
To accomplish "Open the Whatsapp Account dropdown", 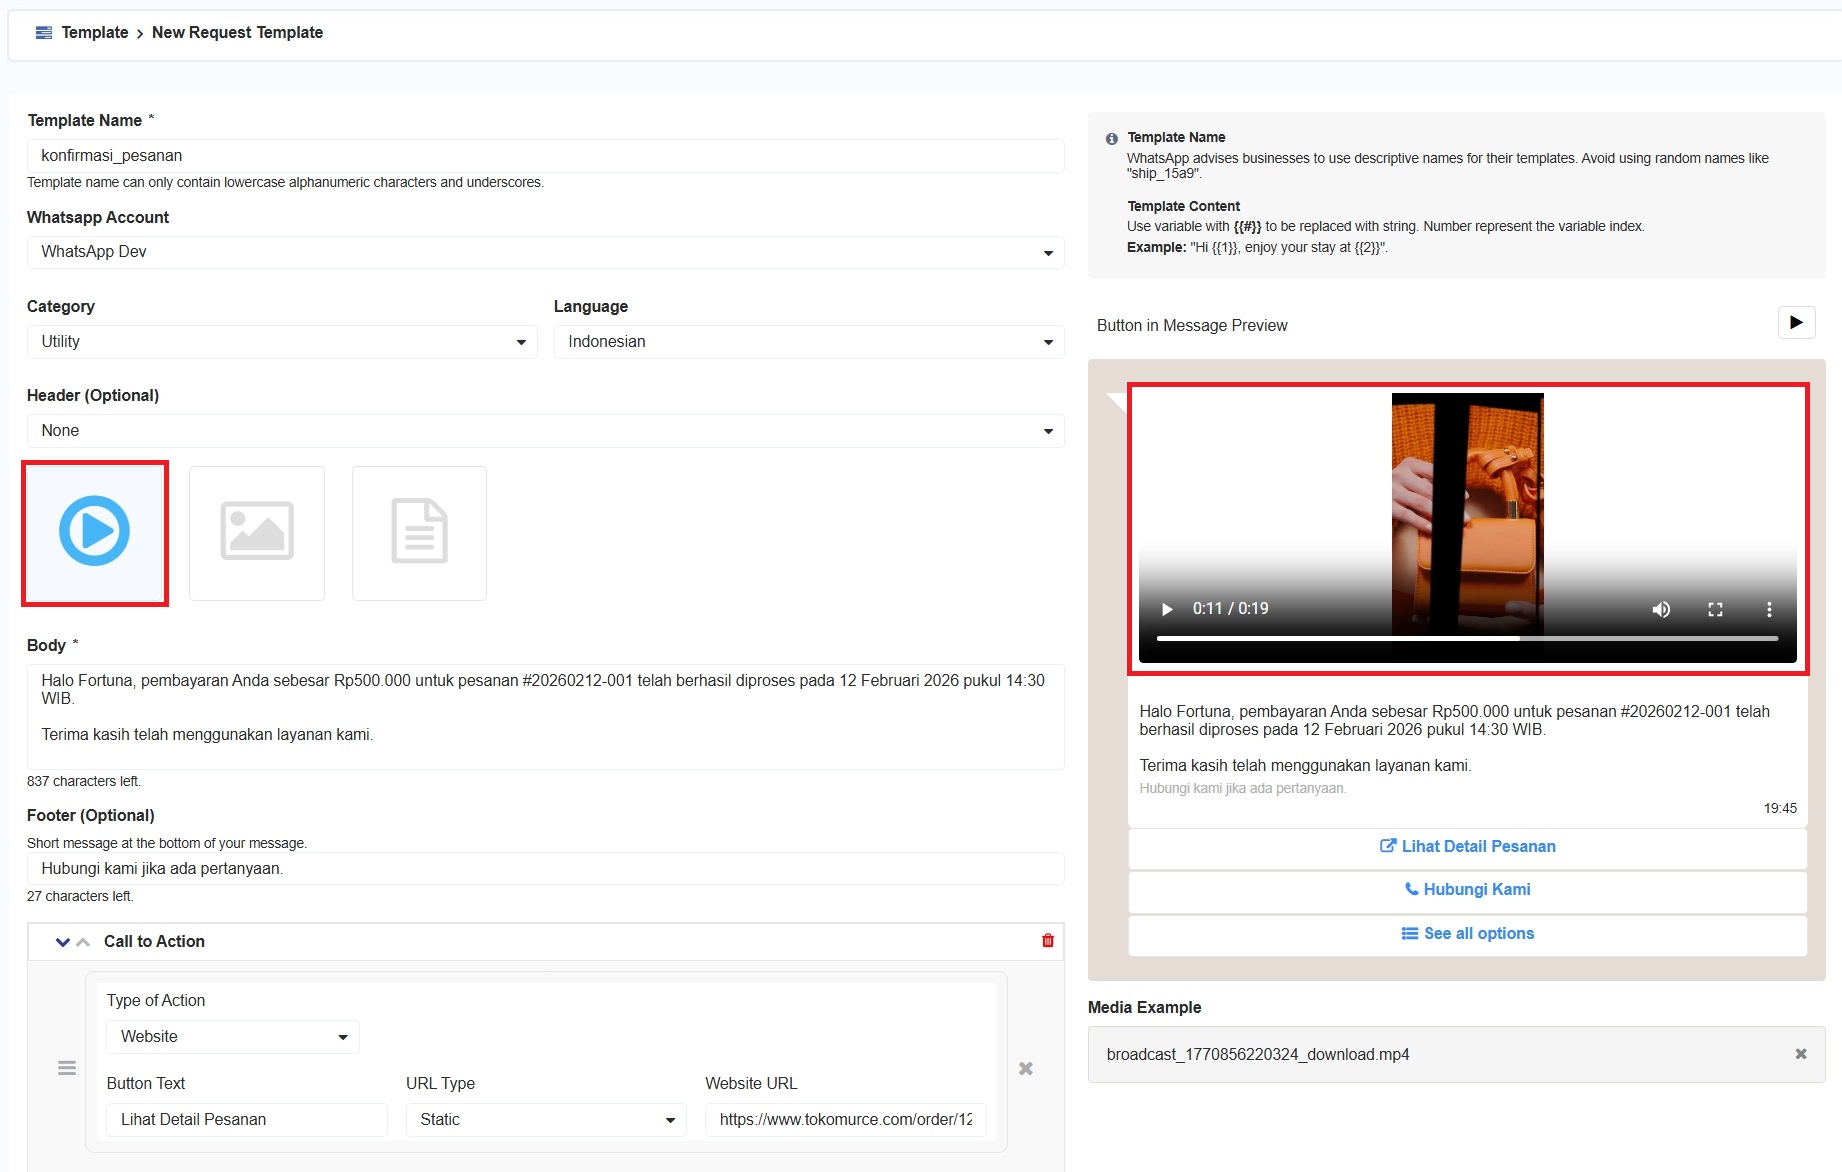I will click(545, 252).
